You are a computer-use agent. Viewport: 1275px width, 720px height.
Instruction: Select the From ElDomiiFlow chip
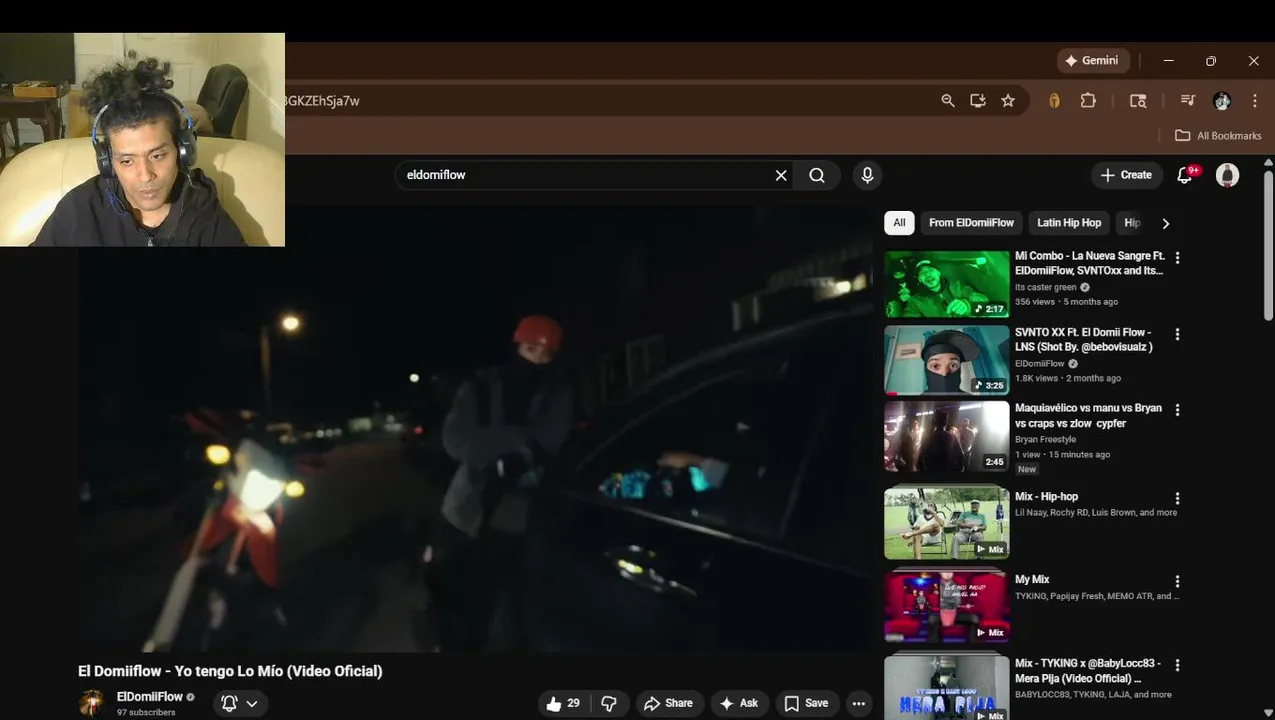coord(971,223)
